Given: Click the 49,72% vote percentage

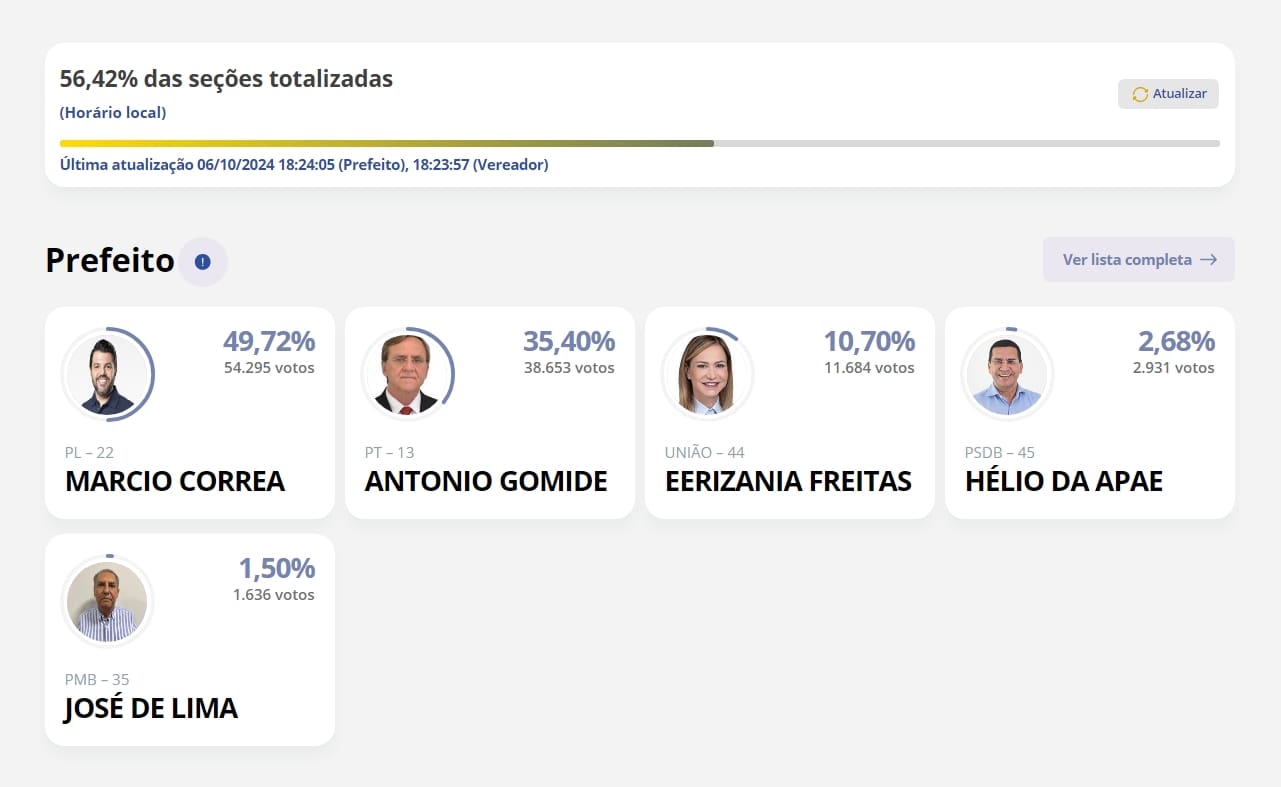Looking at the screenshot, I should [269, 342].
